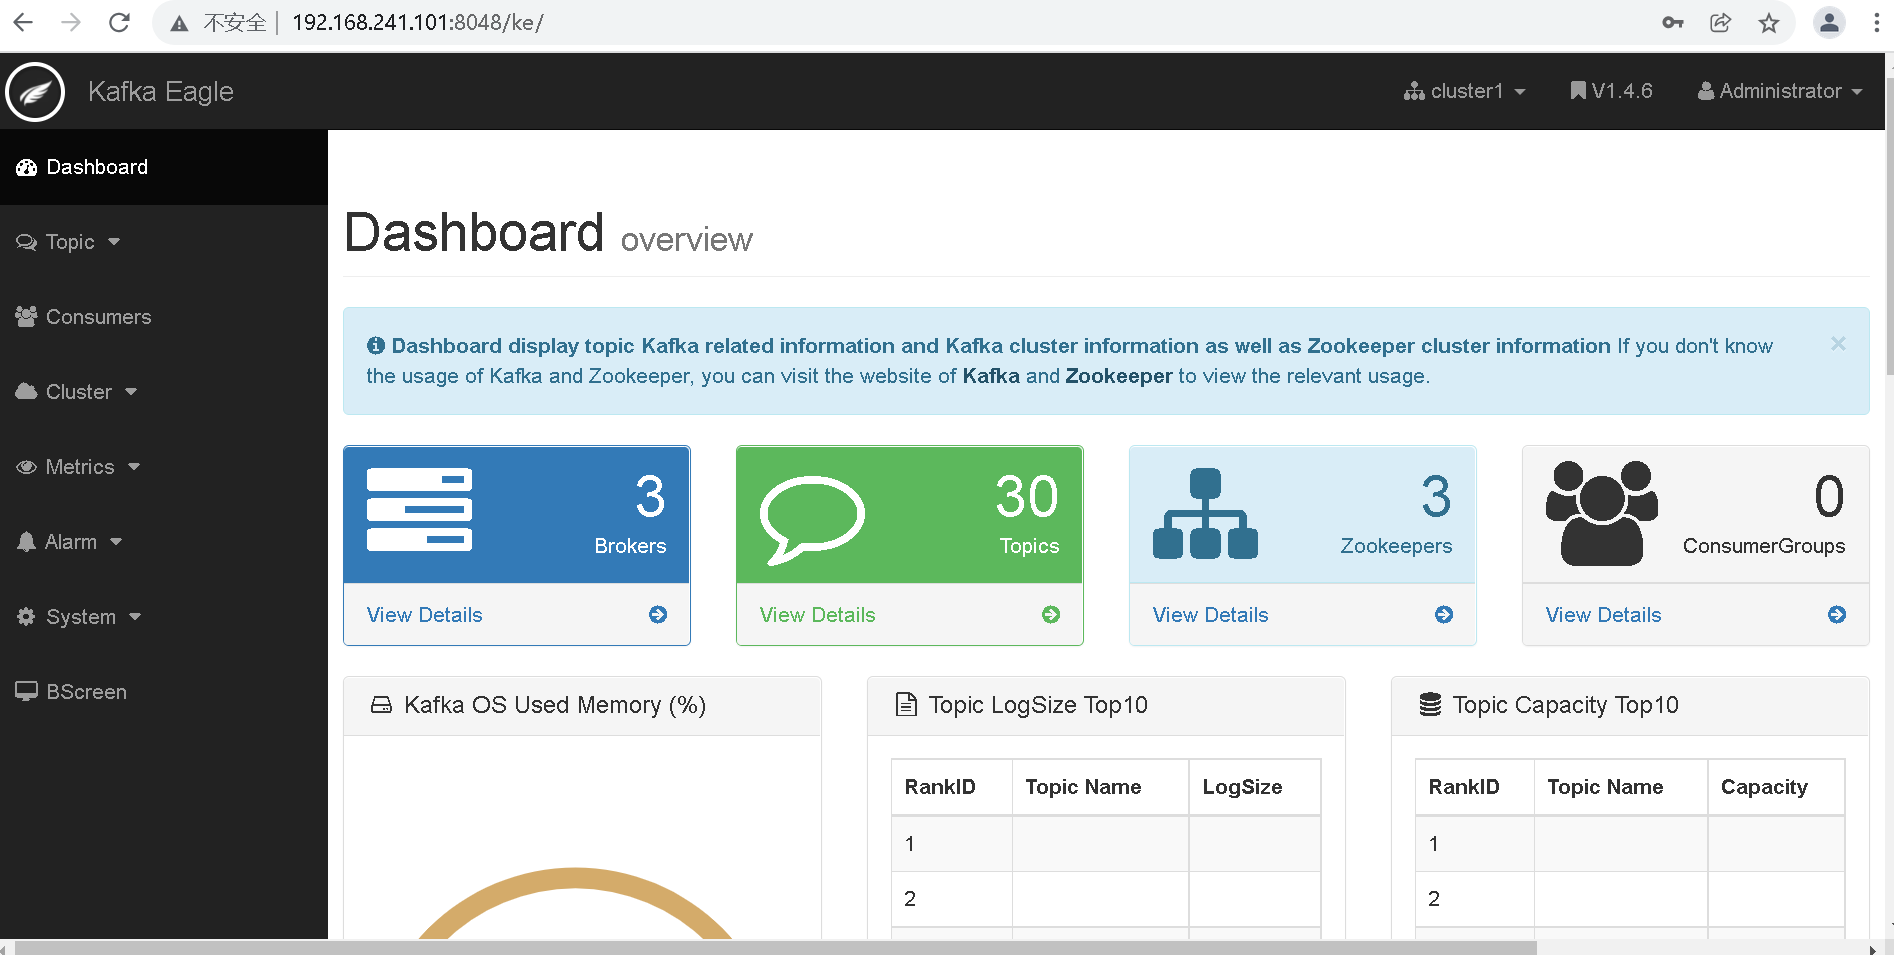Click RankID header in Capacity table
1894x955 pixels.
click(1475, 787)
